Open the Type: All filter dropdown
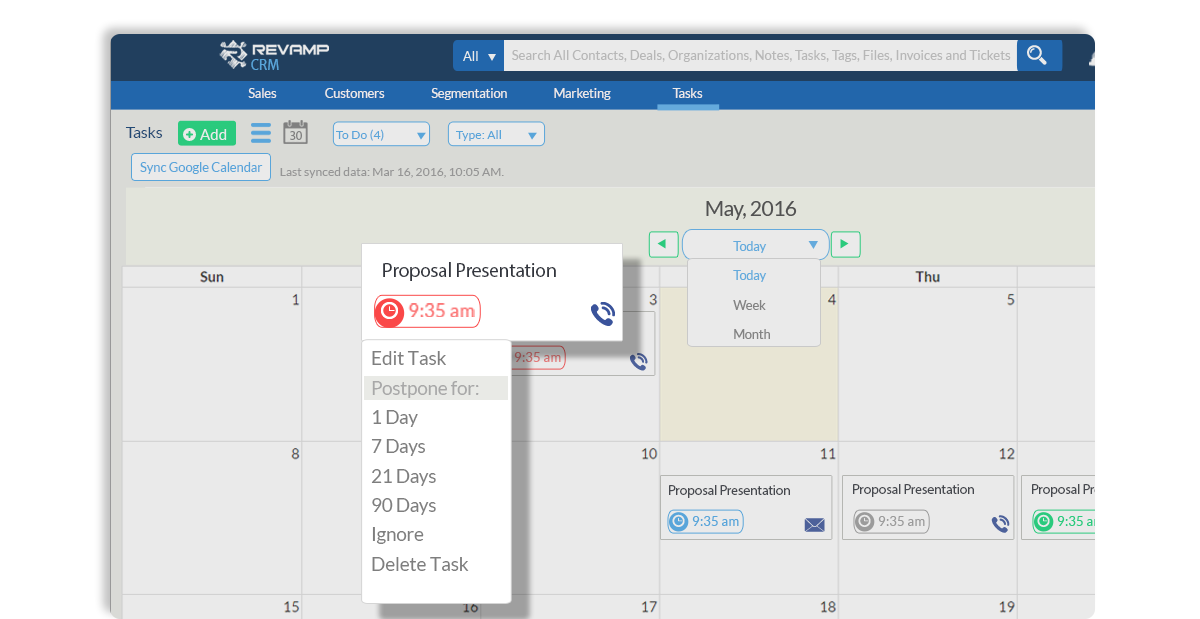The image size is (1200, 619). pyautogui.click(x=496, y=134)
